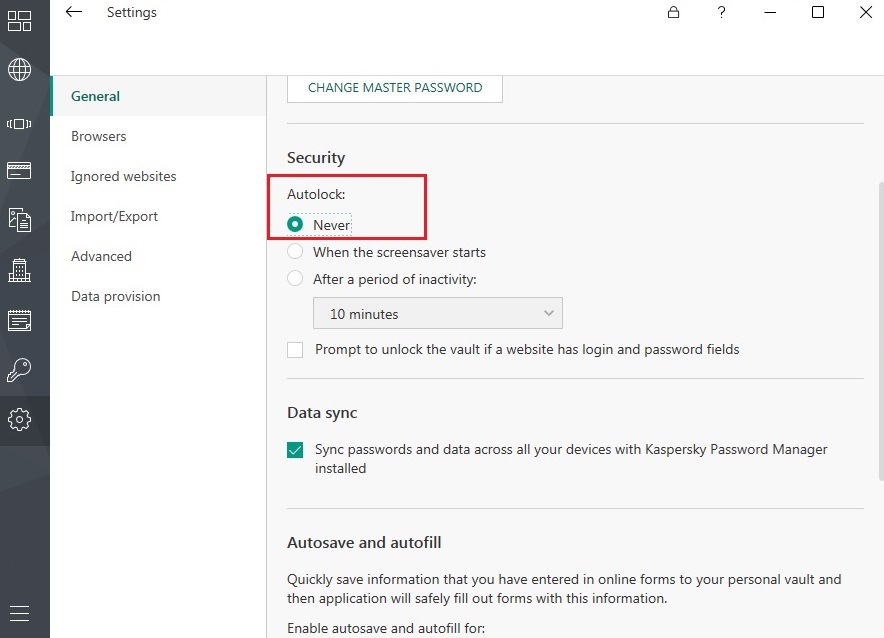The height and width of the screenshot is (638, 884).
Task: Open the All entries grid icon in sidebar
Action: [19, 20]
